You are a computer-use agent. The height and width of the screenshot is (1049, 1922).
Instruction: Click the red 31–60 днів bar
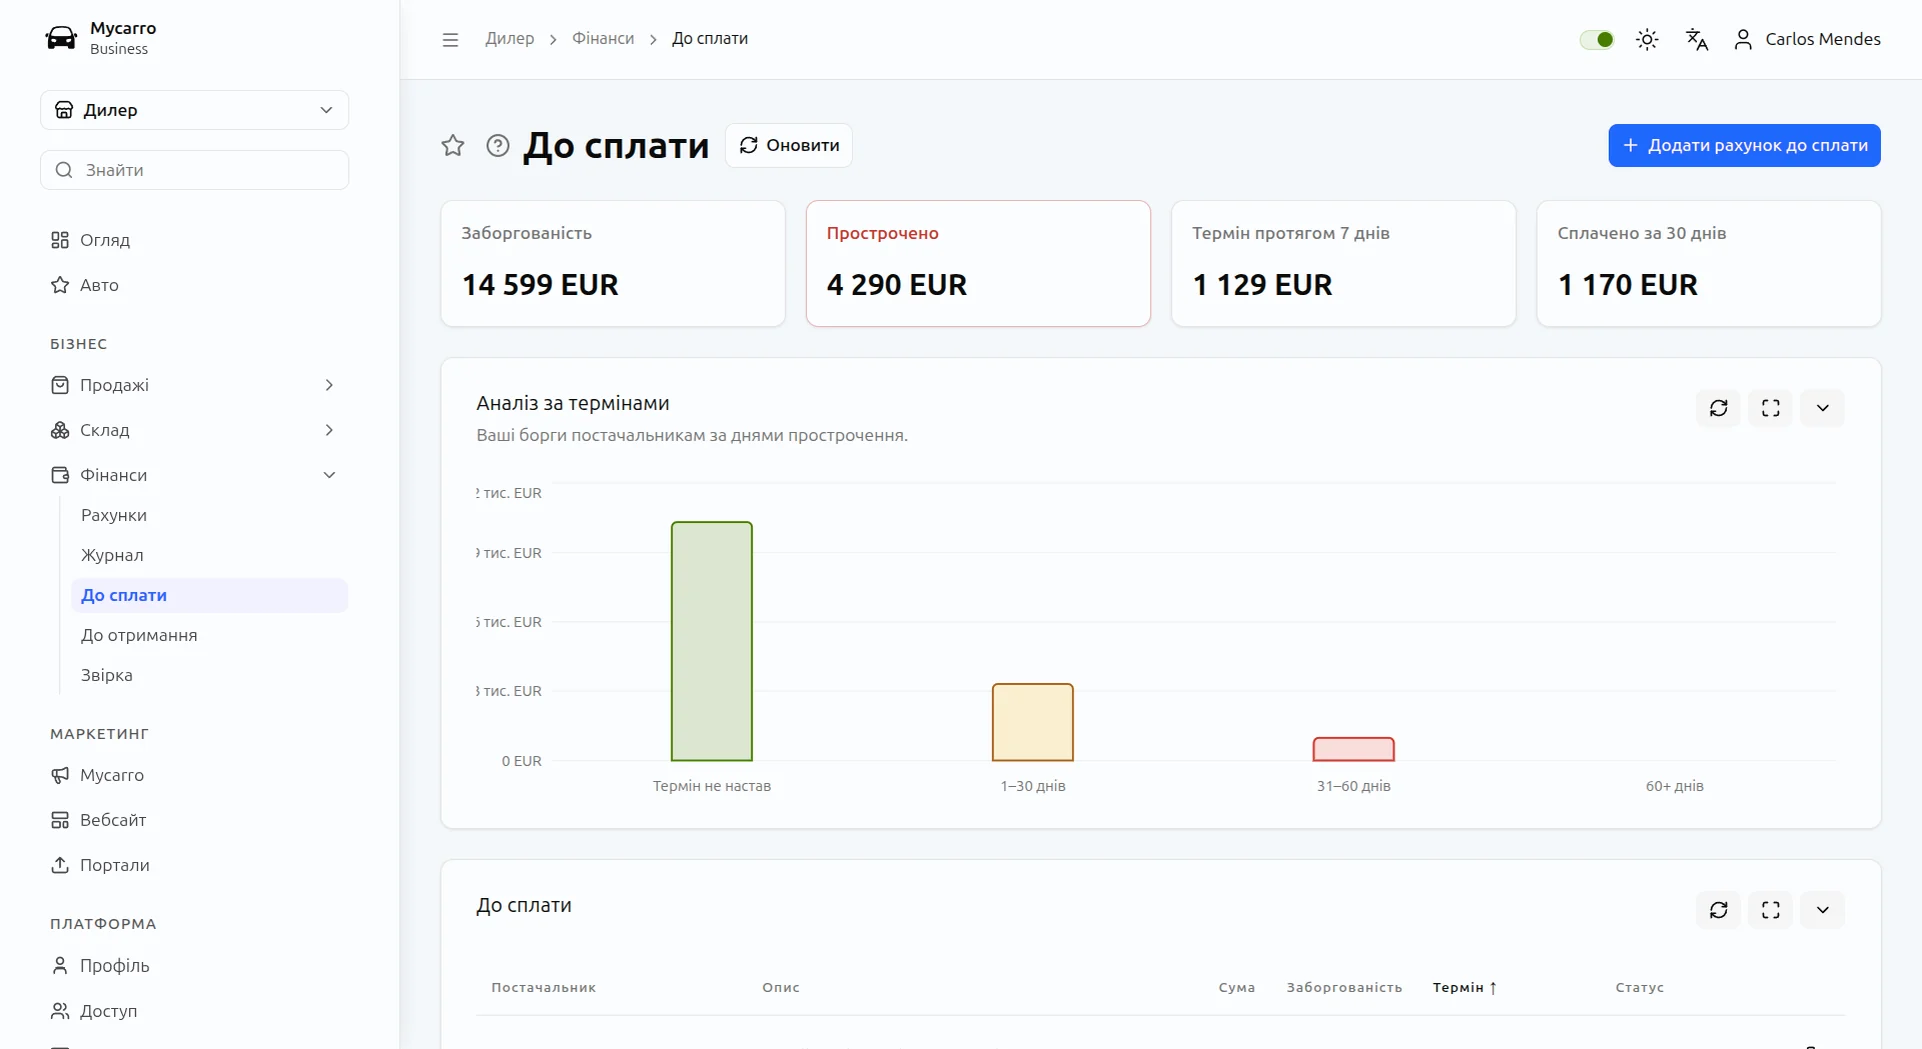click(x=1354, y=749)
